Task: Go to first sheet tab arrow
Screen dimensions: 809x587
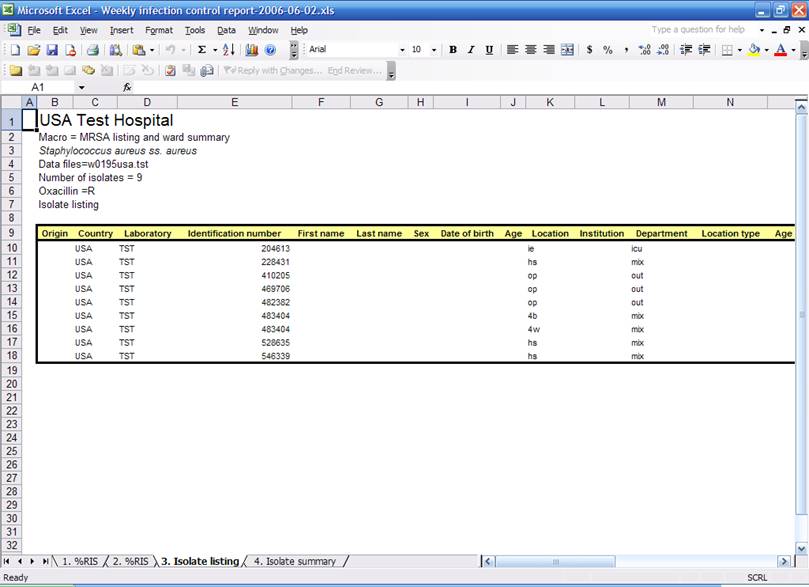Action: point(7,561)
